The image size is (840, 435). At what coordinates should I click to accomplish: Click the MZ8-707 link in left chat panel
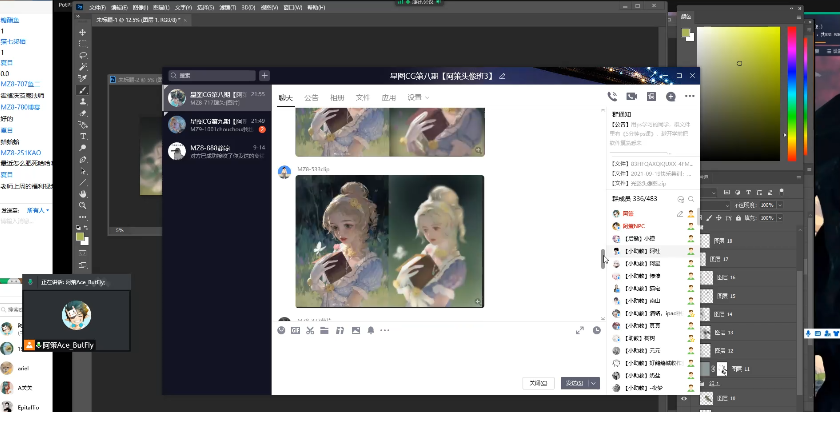(20, 84)
